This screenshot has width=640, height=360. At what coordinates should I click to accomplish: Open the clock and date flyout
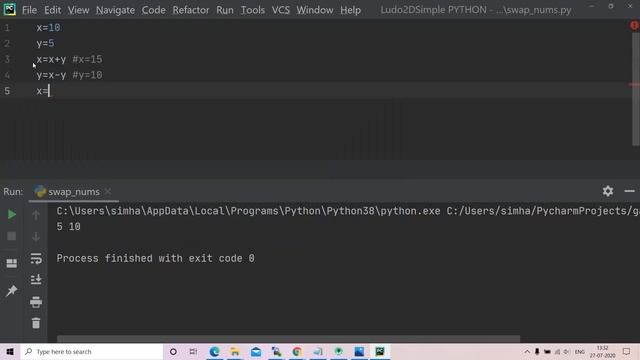(602, 351)
